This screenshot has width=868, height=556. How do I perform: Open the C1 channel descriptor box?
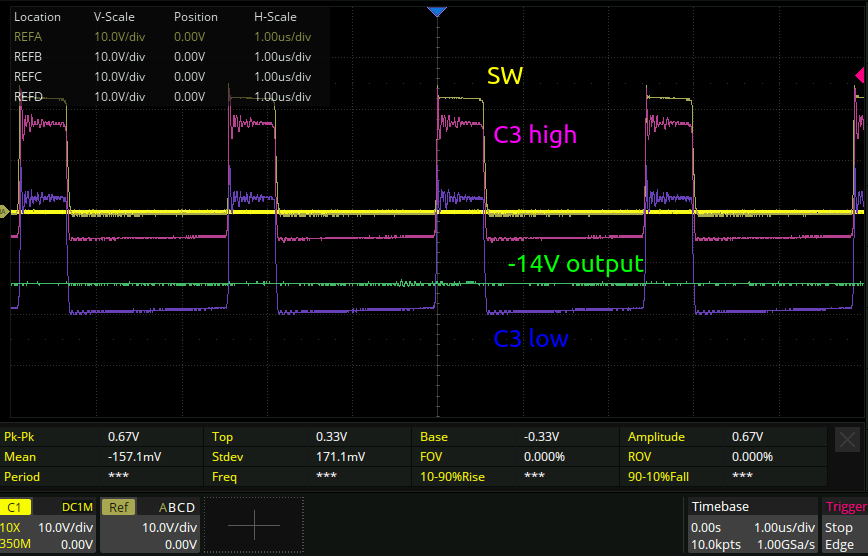[x=48, y=524]
